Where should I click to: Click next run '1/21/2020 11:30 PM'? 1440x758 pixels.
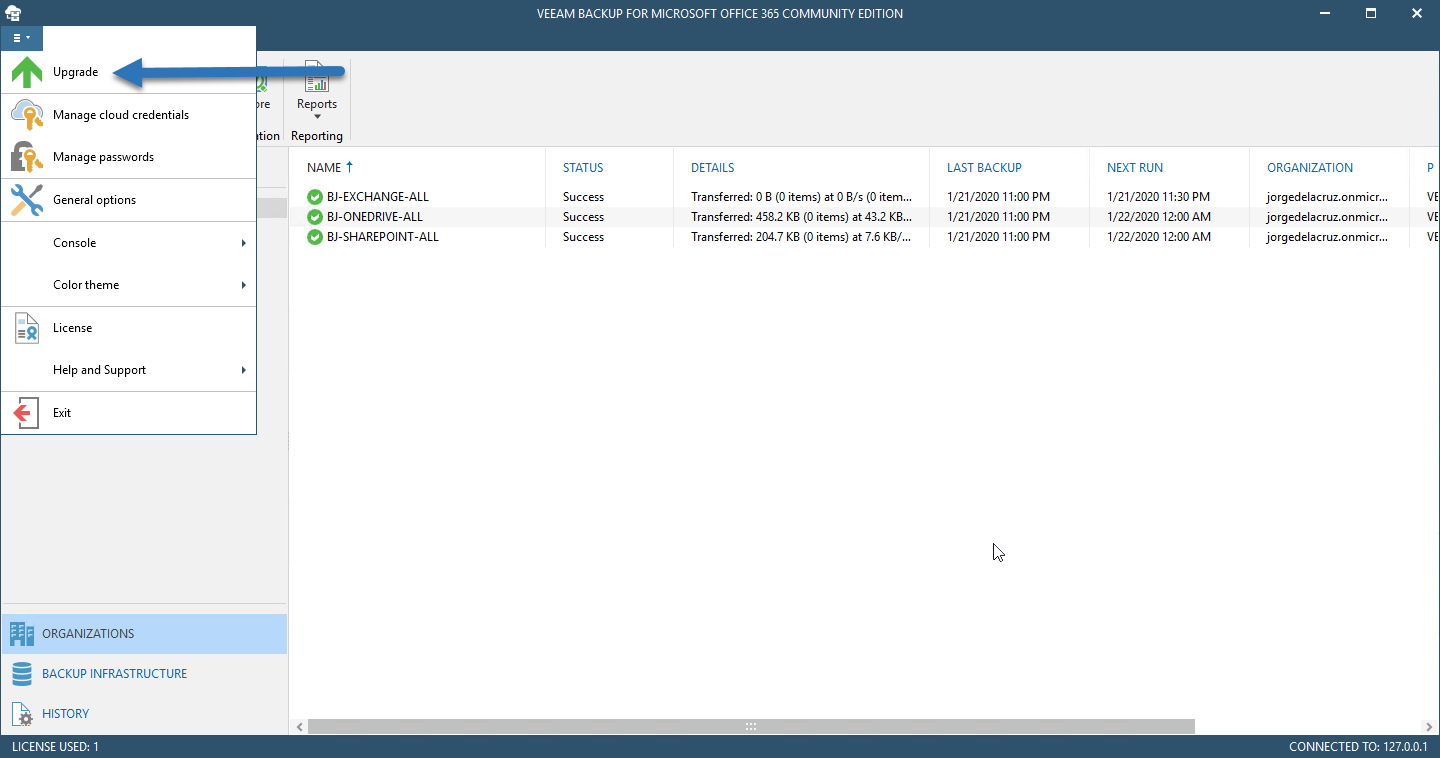coord(1158,197)
